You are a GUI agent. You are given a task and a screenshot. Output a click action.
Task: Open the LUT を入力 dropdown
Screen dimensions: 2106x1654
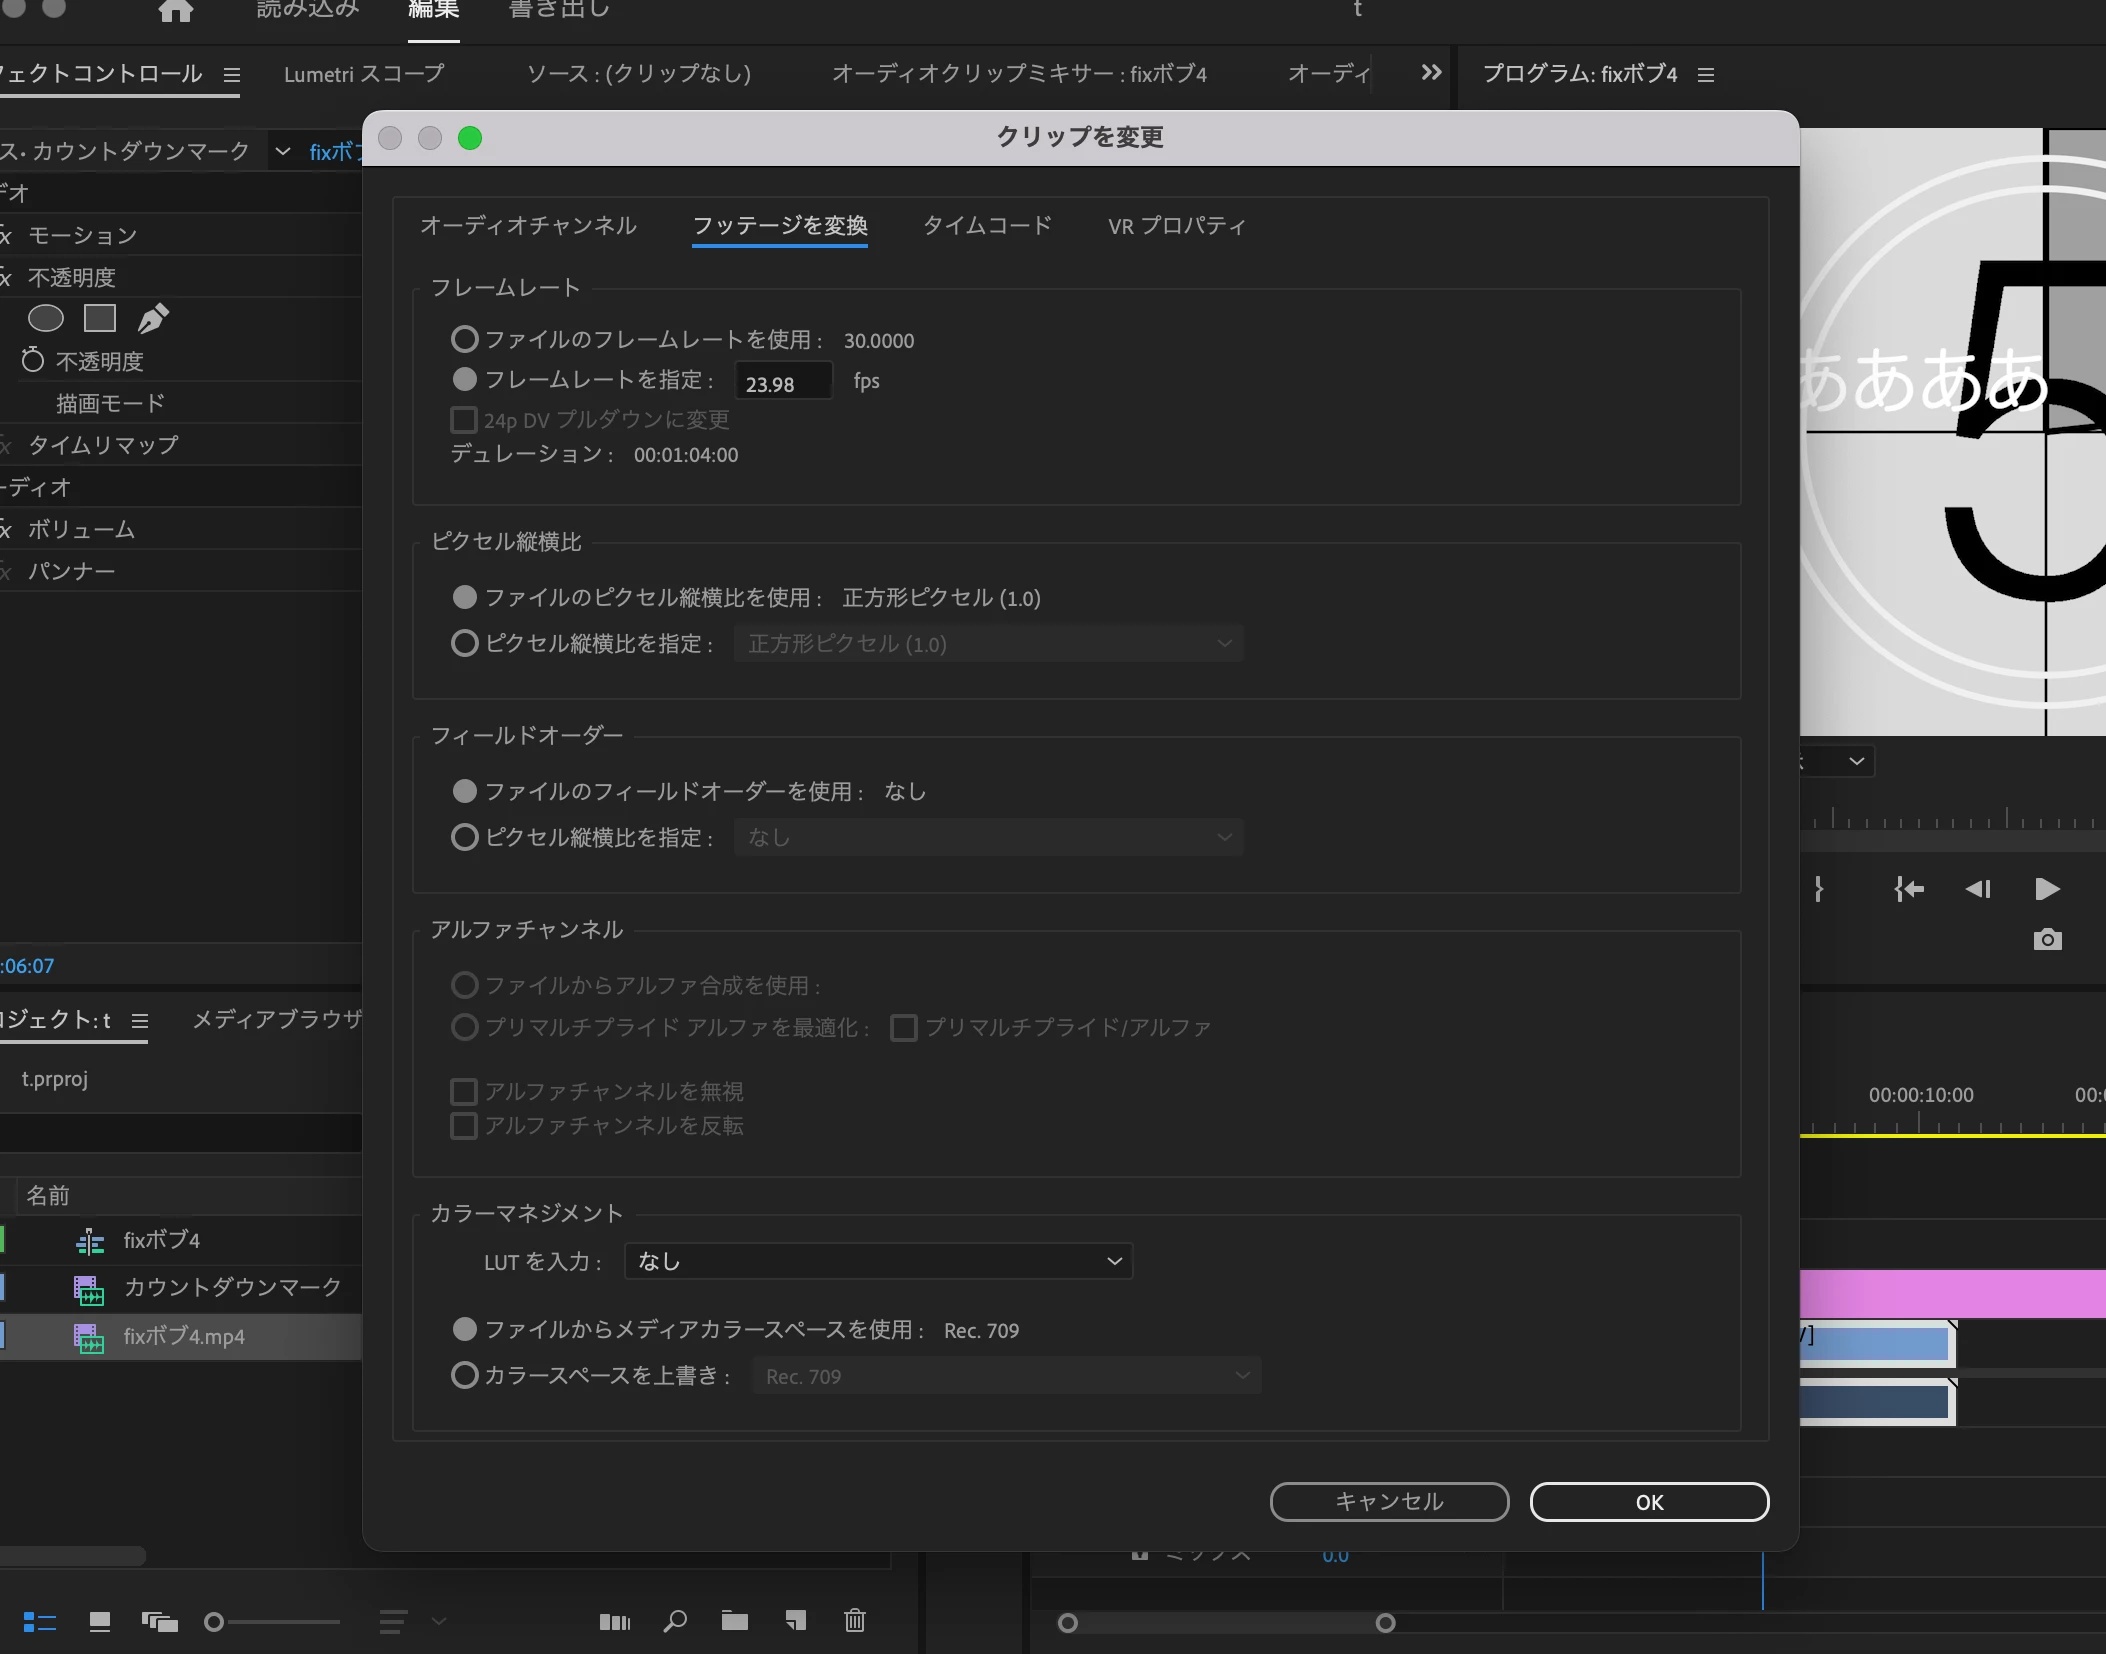[879, 1261]
